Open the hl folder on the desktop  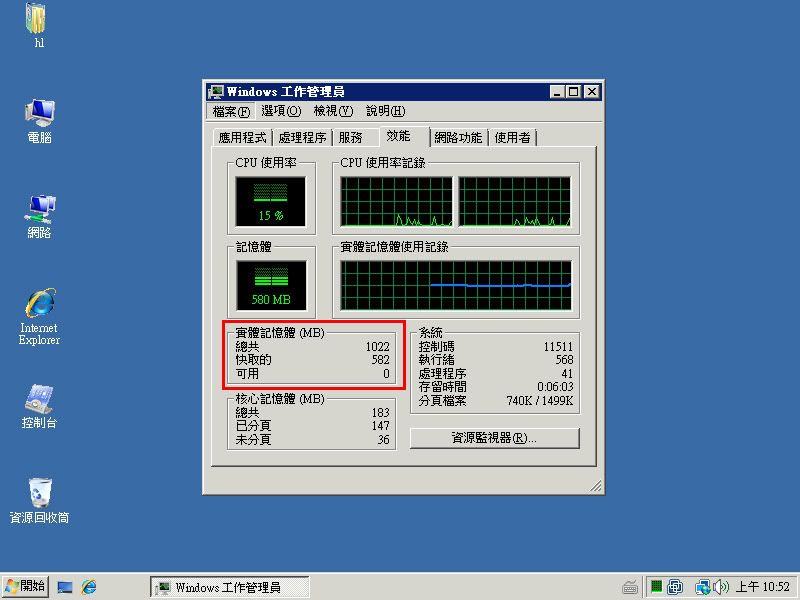point(36,26)
